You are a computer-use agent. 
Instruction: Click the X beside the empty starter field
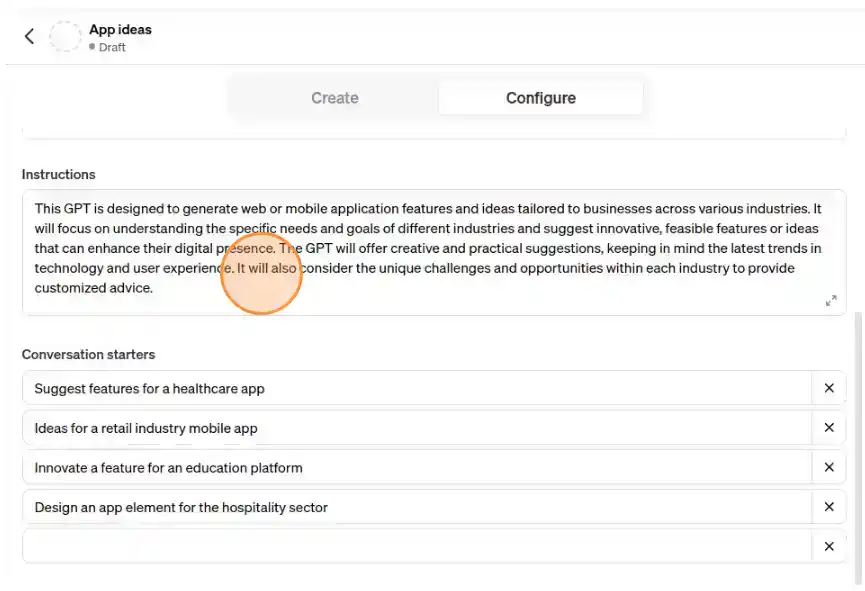828,546
